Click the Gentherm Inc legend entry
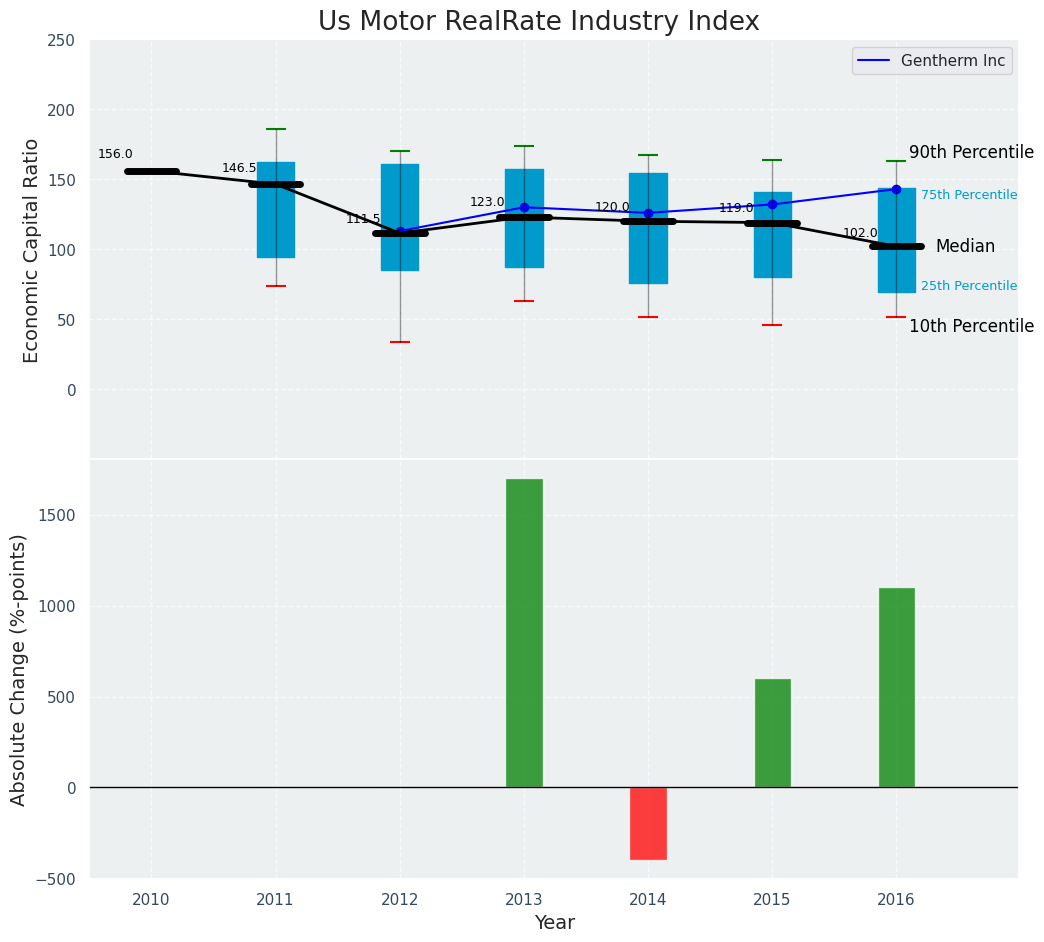1044x942 pixels. point(932,61)
